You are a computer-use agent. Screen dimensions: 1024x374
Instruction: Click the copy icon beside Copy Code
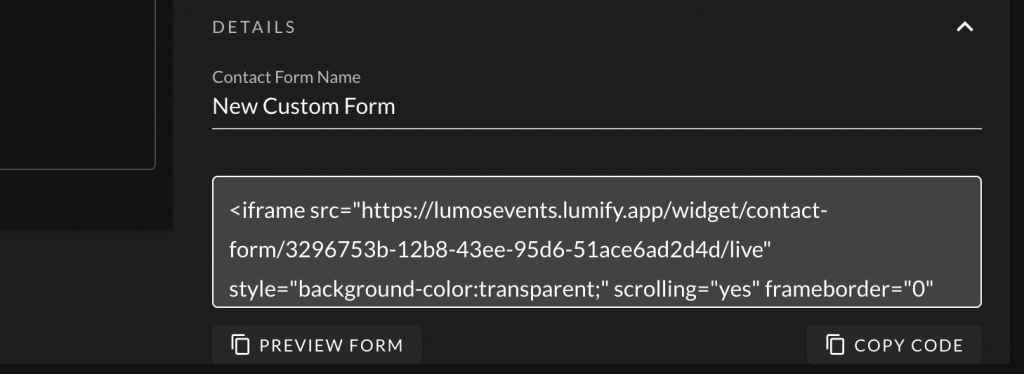[835, 345]
